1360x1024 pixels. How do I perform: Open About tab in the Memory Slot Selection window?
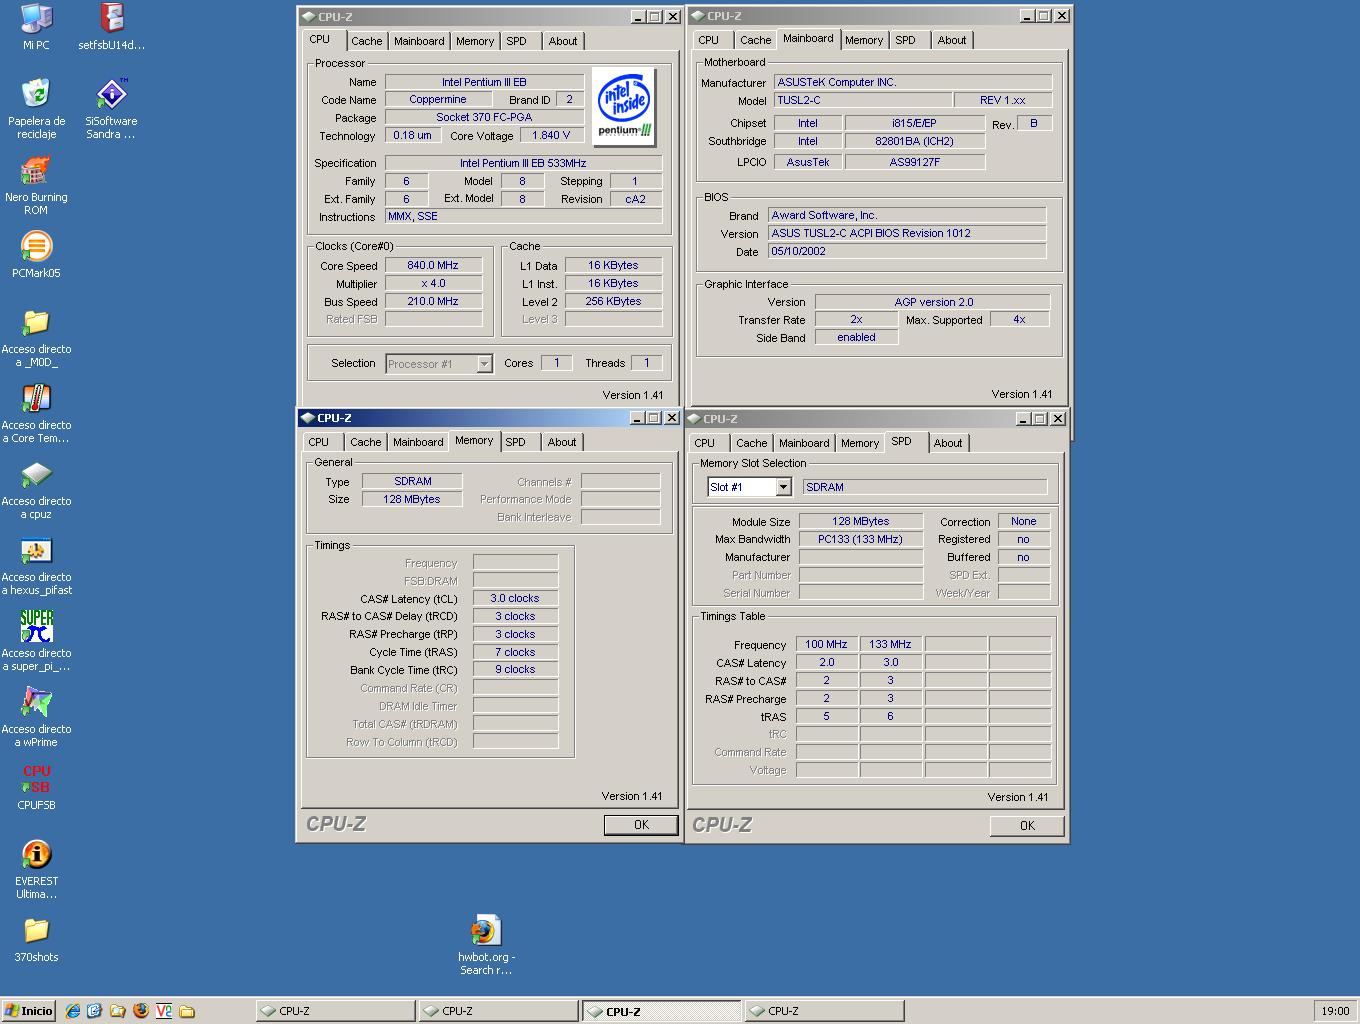pyautogui.click(x=948, y=443)
